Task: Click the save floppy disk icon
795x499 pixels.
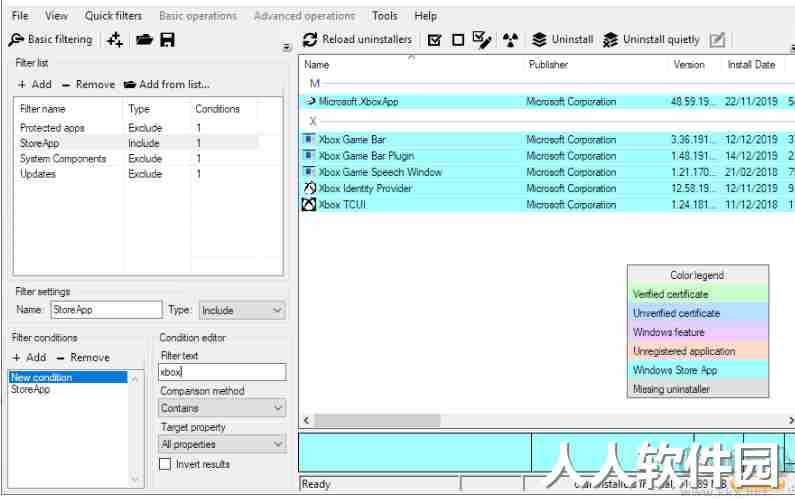Action: [x=167, y=40]
